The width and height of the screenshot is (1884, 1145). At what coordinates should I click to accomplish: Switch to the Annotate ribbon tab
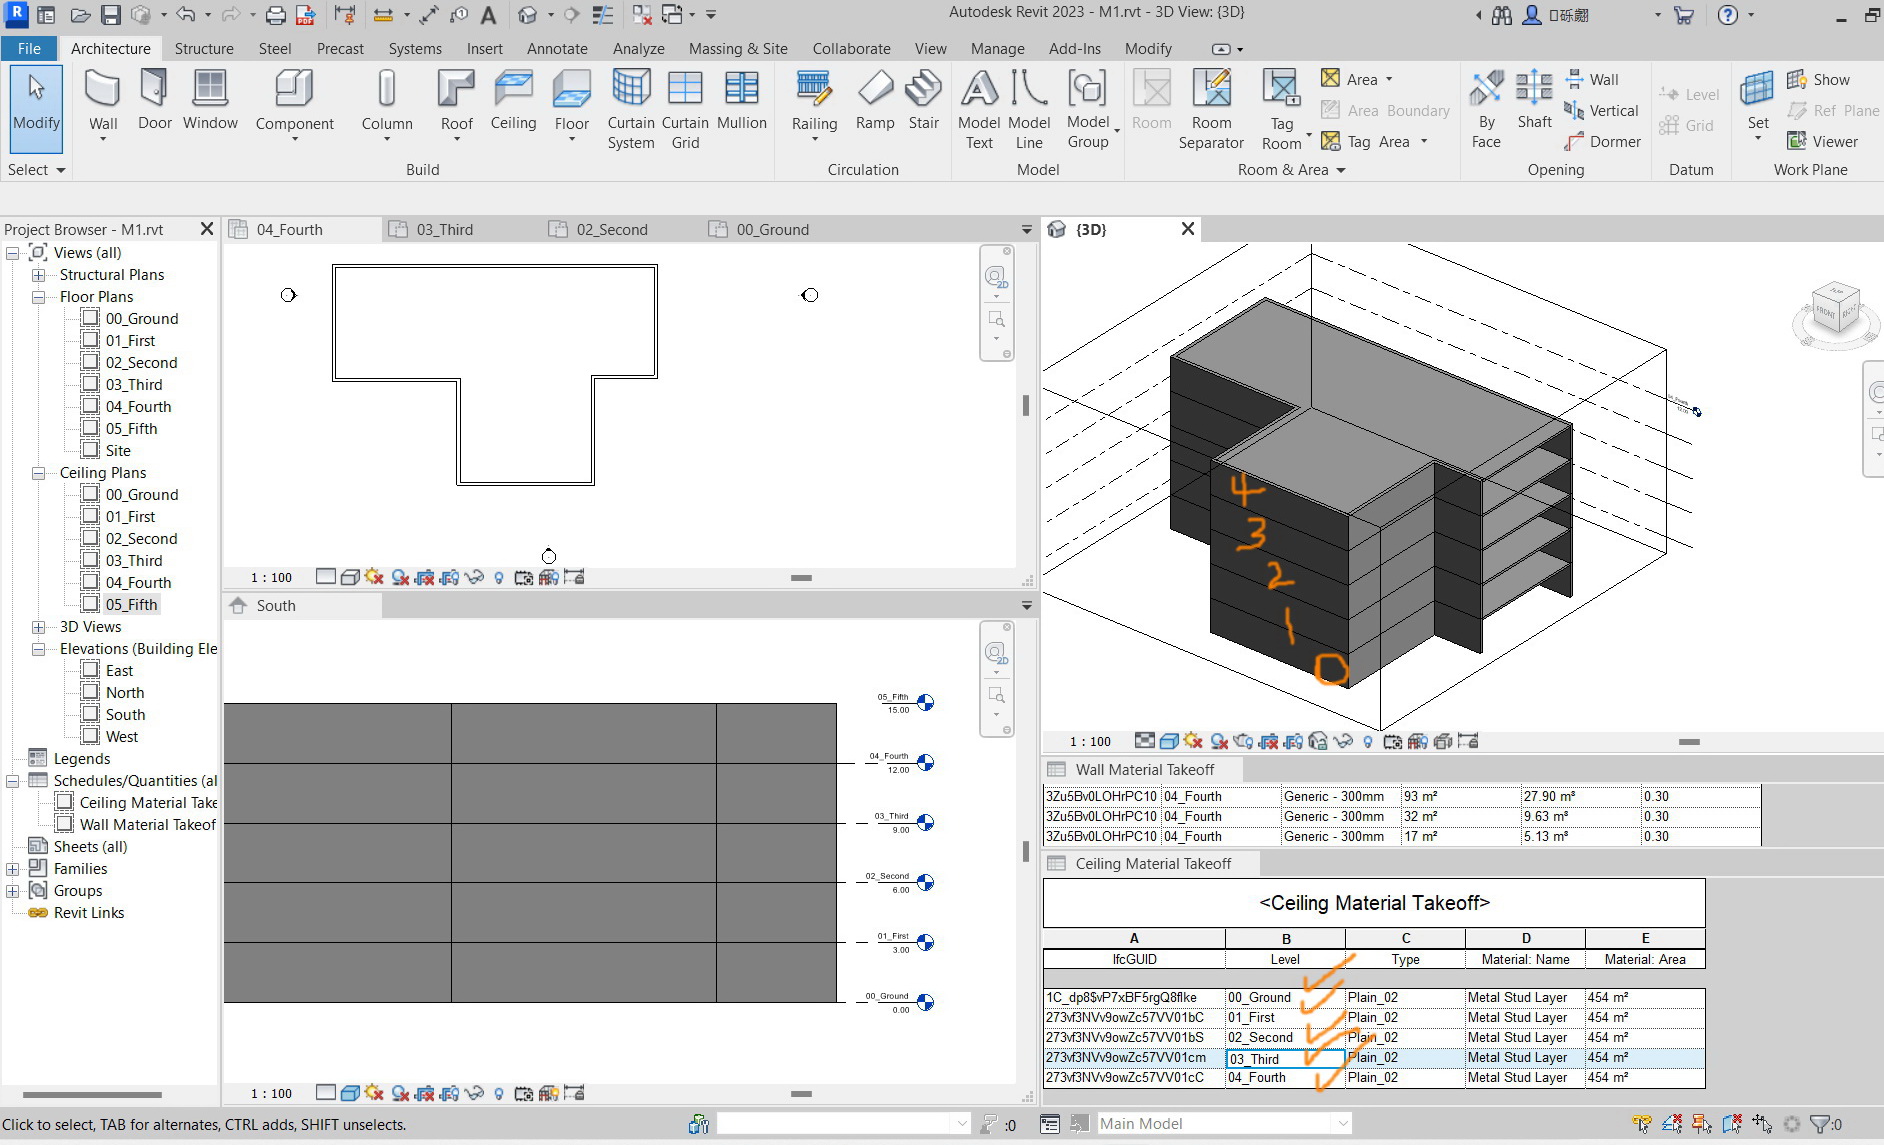[x=557, y=48]
